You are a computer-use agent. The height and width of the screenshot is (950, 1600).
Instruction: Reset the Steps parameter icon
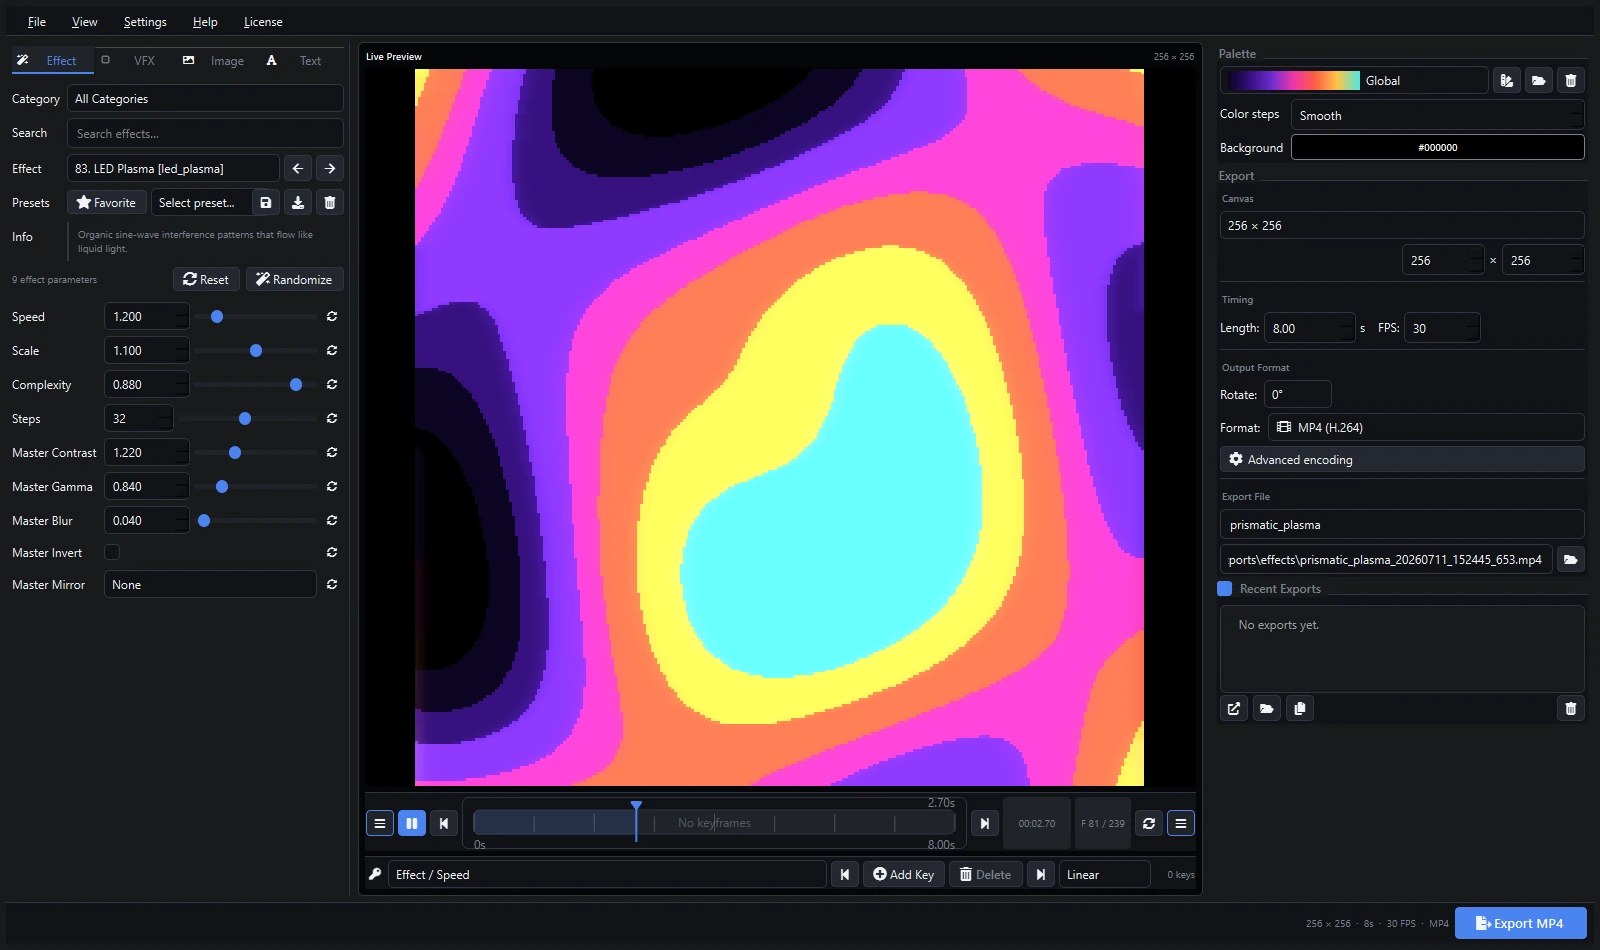(332, 418)
